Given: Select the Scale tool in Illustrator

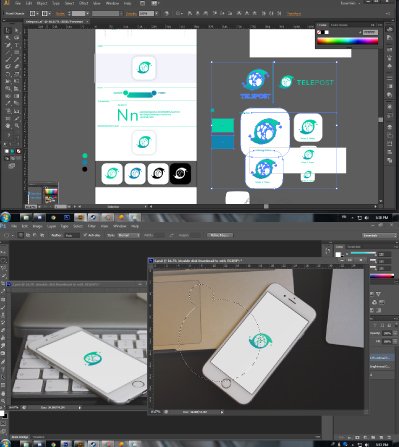Looking at the screenshot, I should coord(16,74).
